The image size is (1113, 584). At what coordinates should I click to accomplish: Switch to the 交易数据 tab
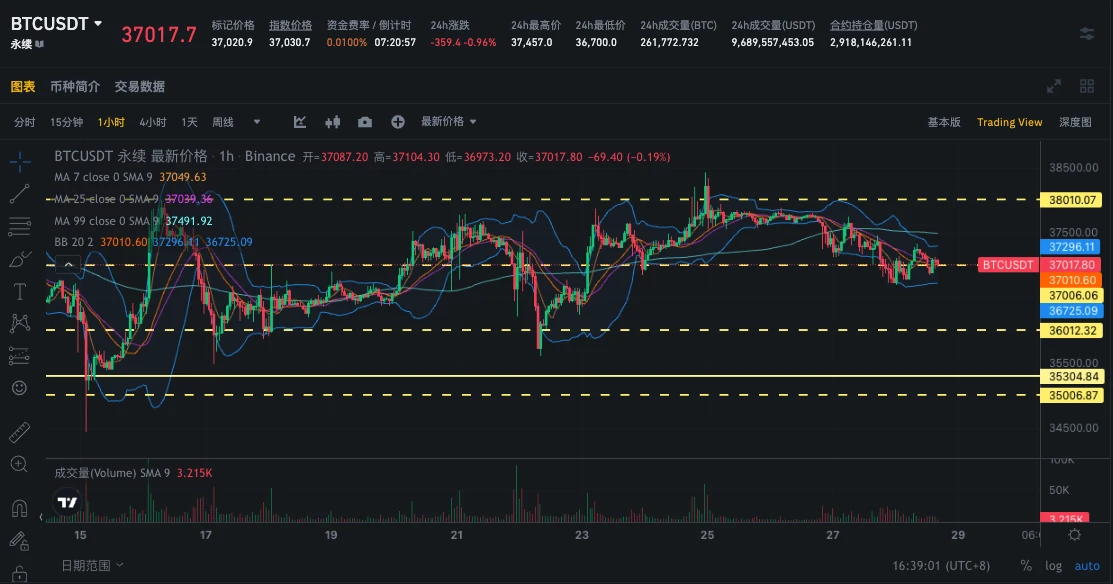140,87
